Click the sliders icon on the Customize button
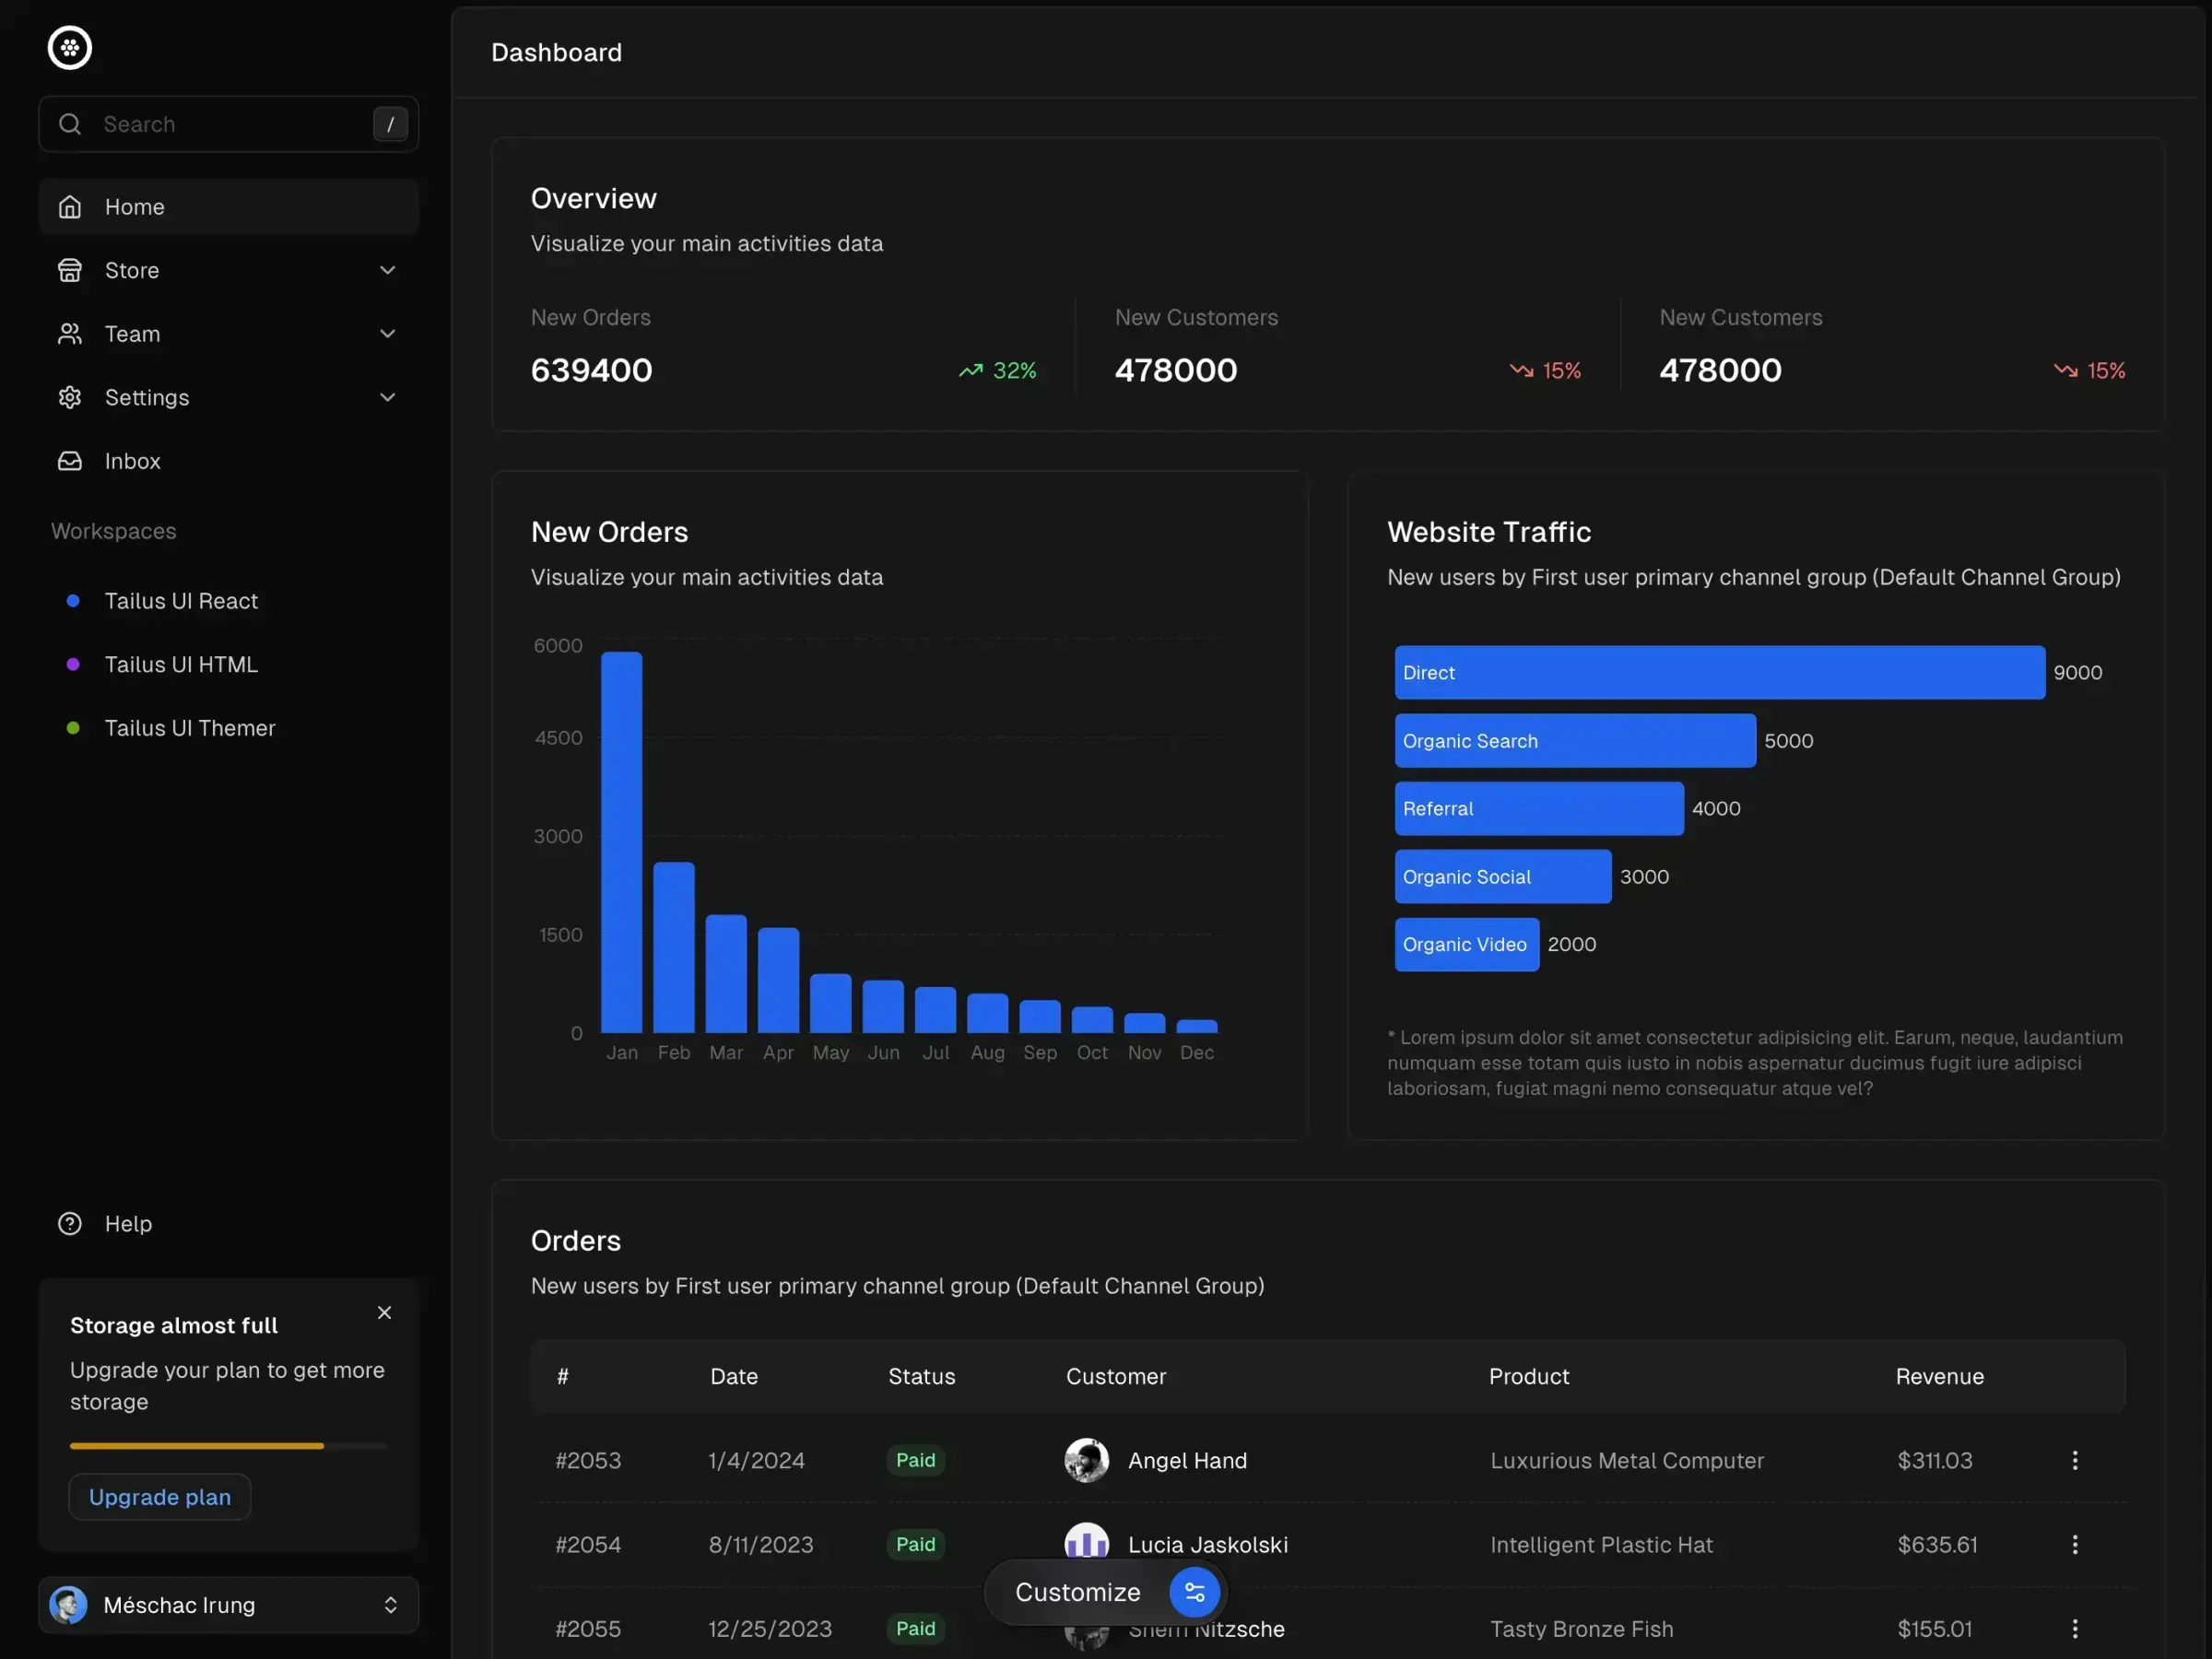Viewport: 2212px width, 1659px height. point(1194,1592)
